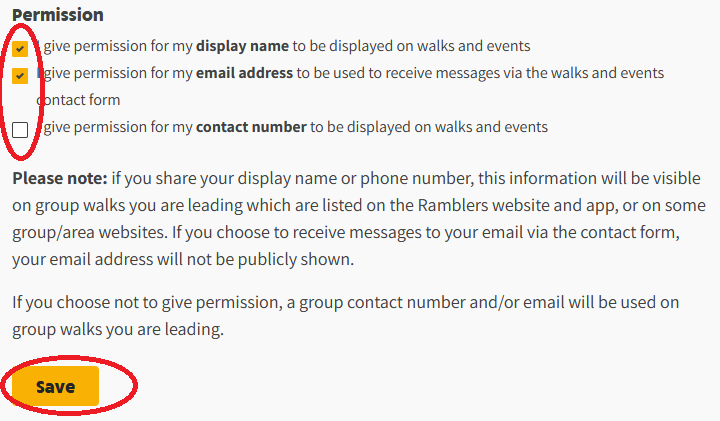Uncheck the display name permission checkbox
The height and width of the screenshot is (421, 720).
(x=20, y=48)
